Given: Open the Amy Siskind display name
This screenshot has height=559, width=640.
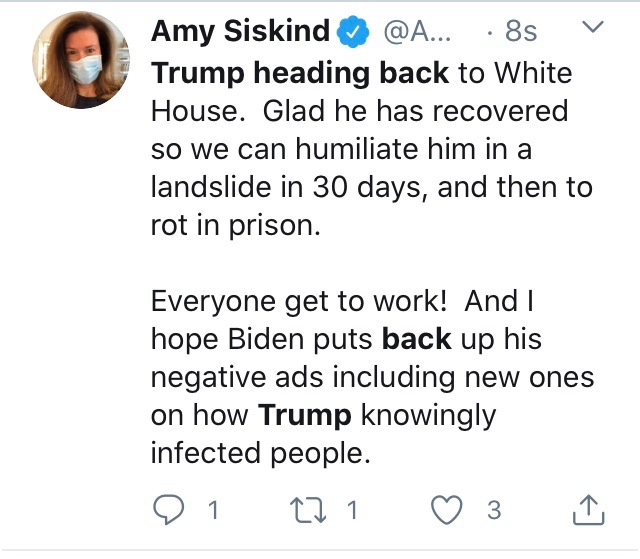Looking at the screenshot, I should [240, 31].
